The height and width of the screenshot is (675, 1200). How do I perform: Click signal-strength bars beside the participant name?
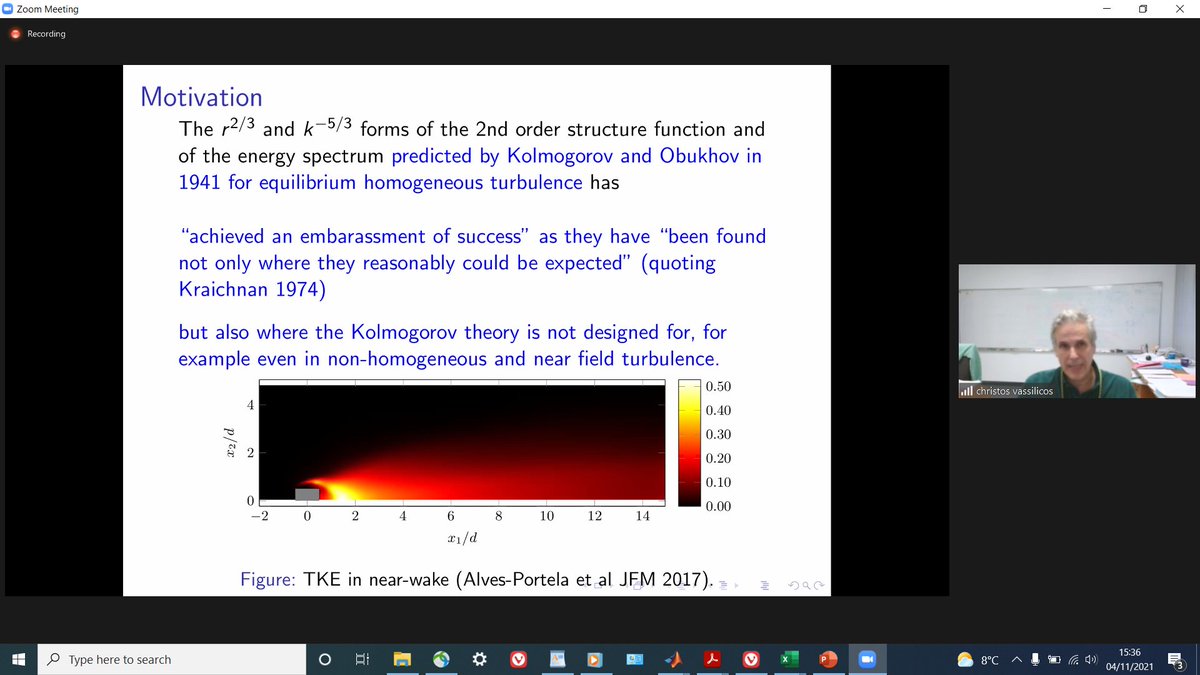pos(966,391)
